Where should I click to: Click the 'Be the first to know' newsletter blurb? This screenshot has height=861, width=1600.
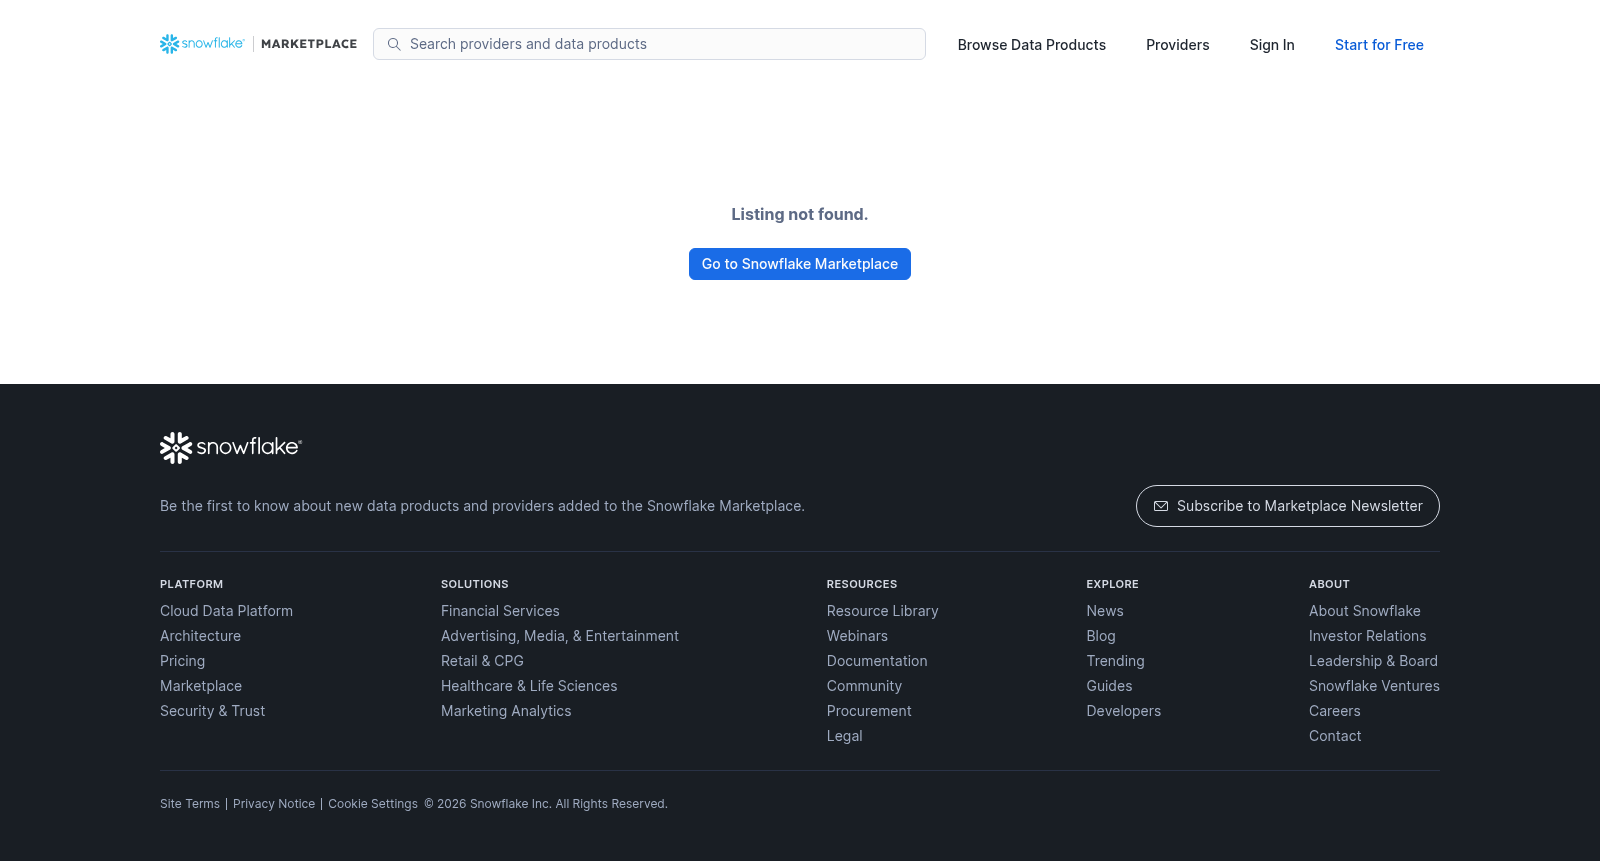[482, 506]
